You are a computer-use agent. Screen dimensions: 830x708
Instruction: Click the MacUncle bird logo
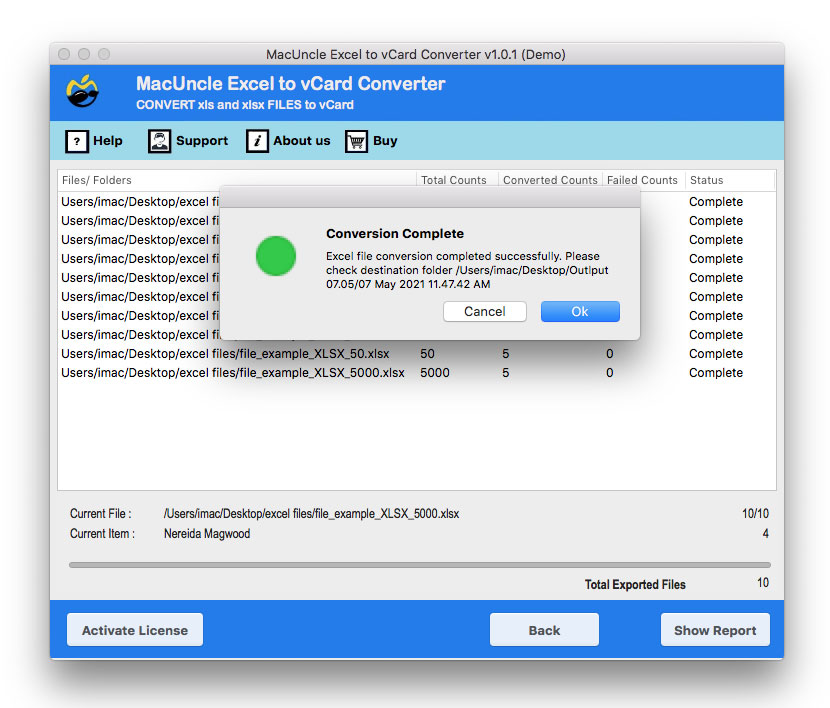pos(83,91)
